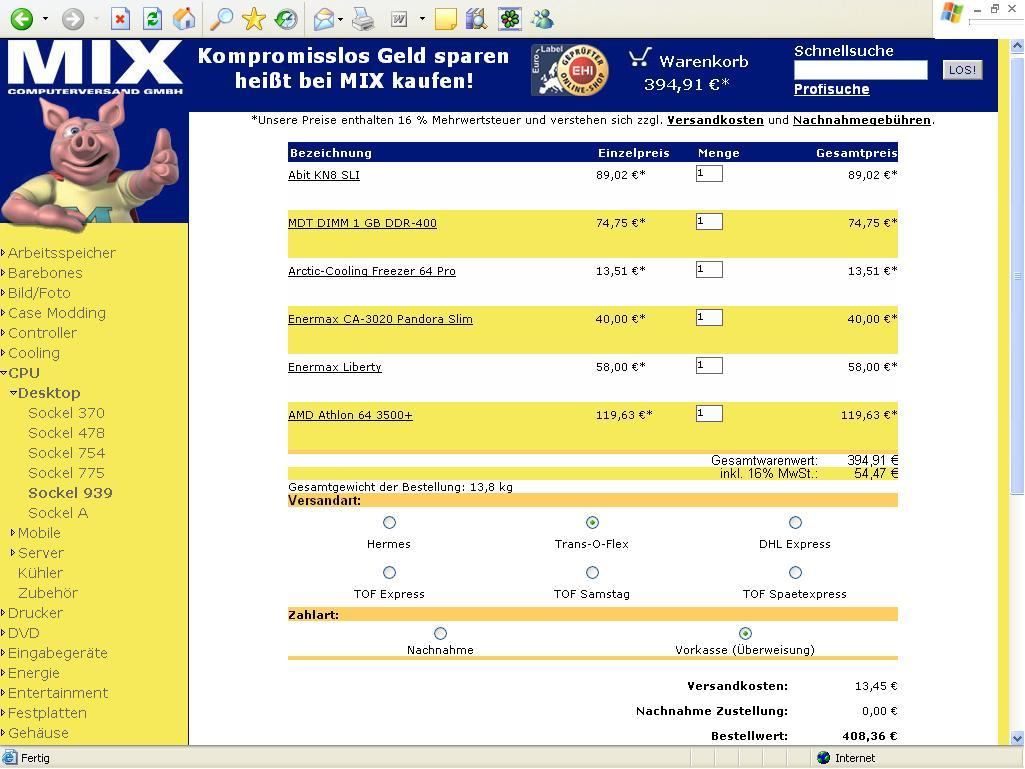Click the grey Forward arrow button
The height and width of the screenshot is (769, 1025).
tap(73, 18)
